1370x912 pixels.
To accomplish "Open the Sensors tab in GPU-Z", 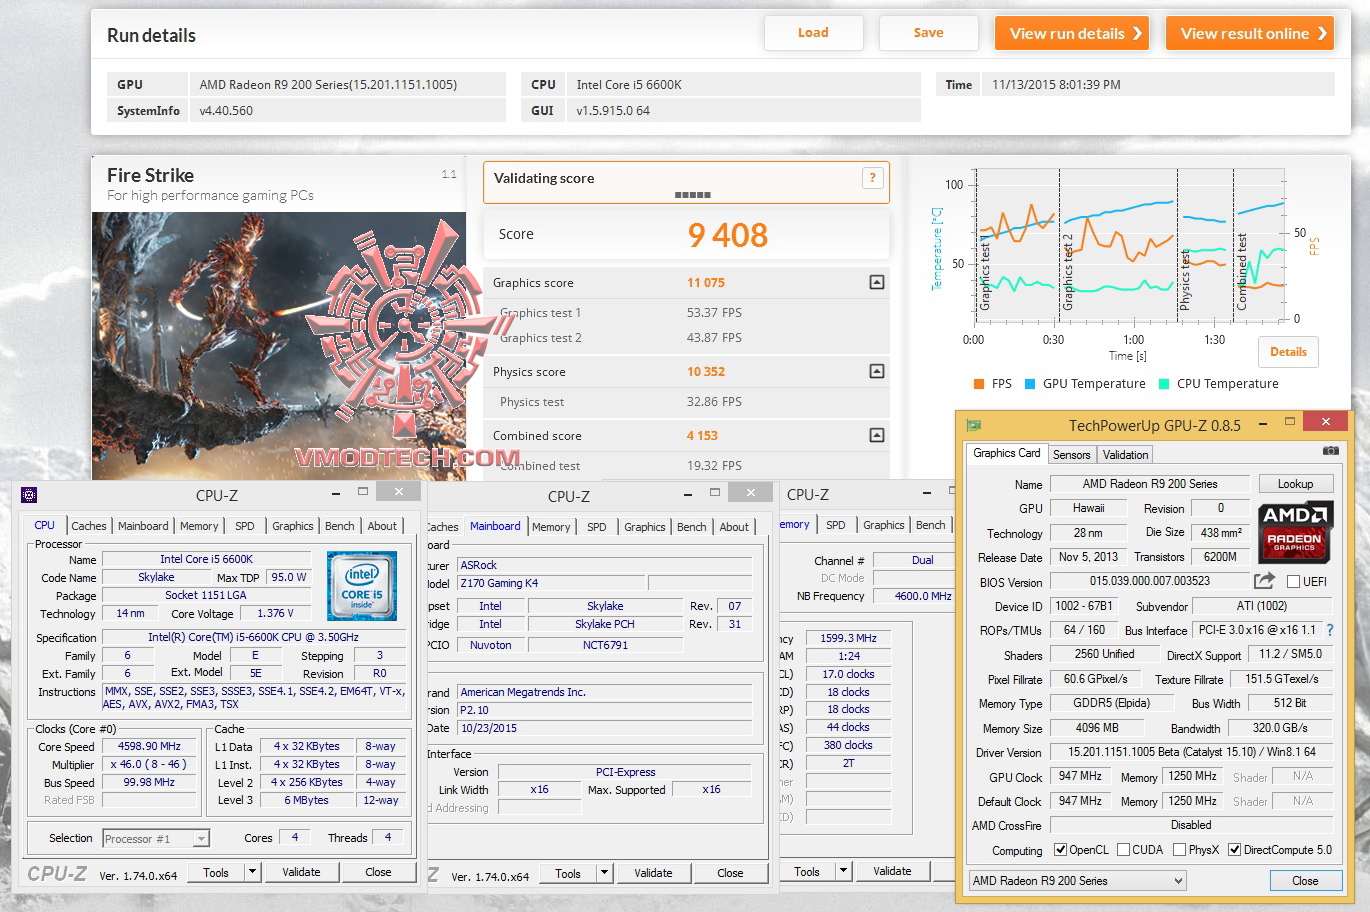I will 1071,455.
